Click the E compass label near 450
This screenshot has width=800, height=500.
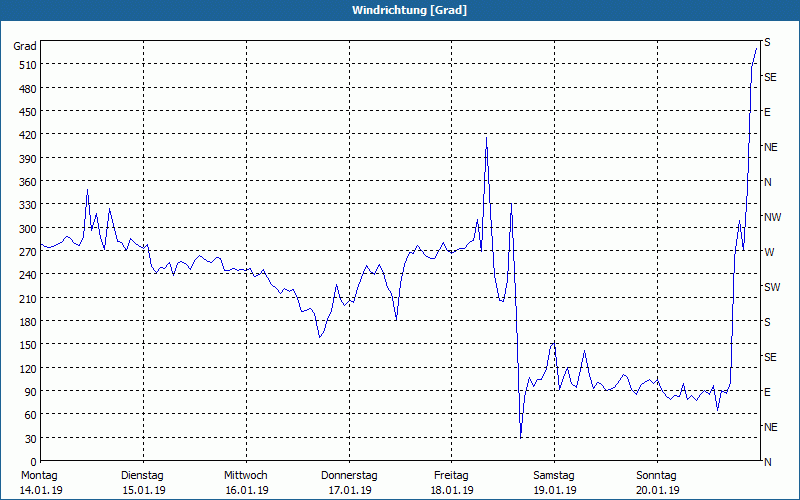767,112
